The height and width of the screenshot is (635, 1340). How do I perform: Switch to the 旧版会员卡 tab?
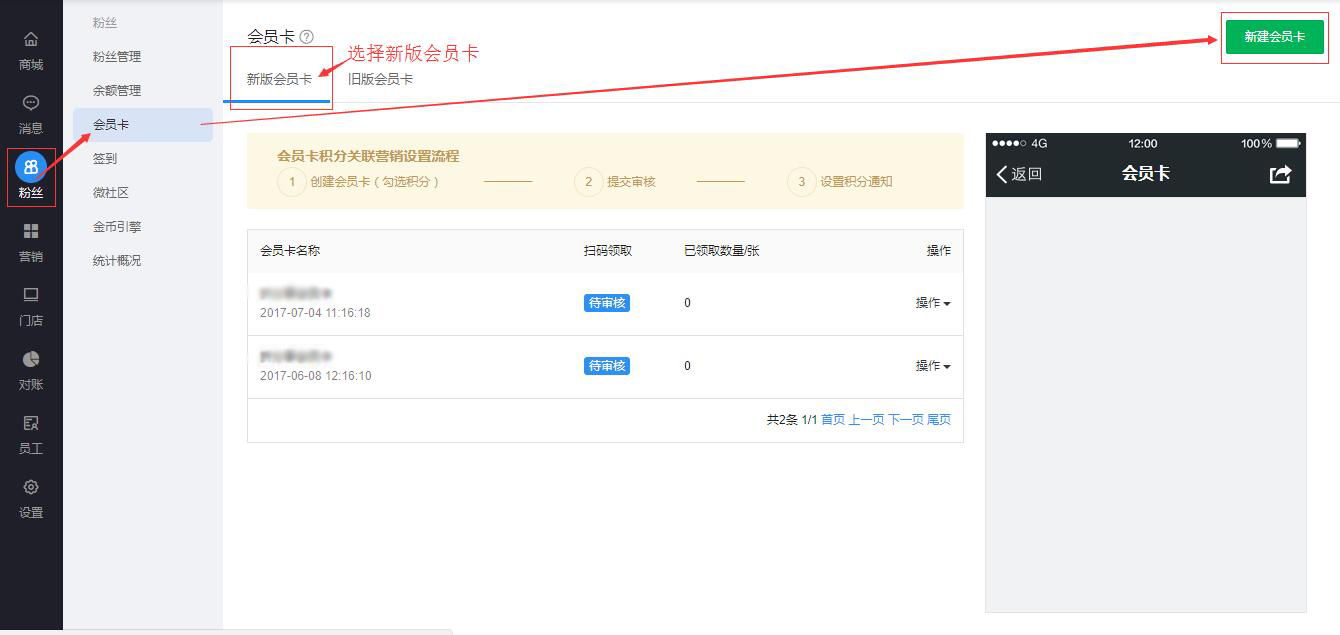point(380,79)
